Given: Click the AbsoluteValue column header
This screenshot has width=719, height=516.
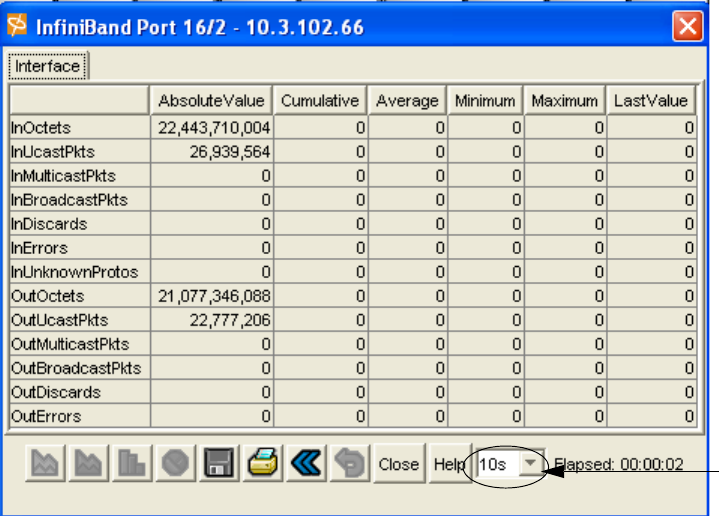Looking at the screenshot, I should (x=211, y=100).
